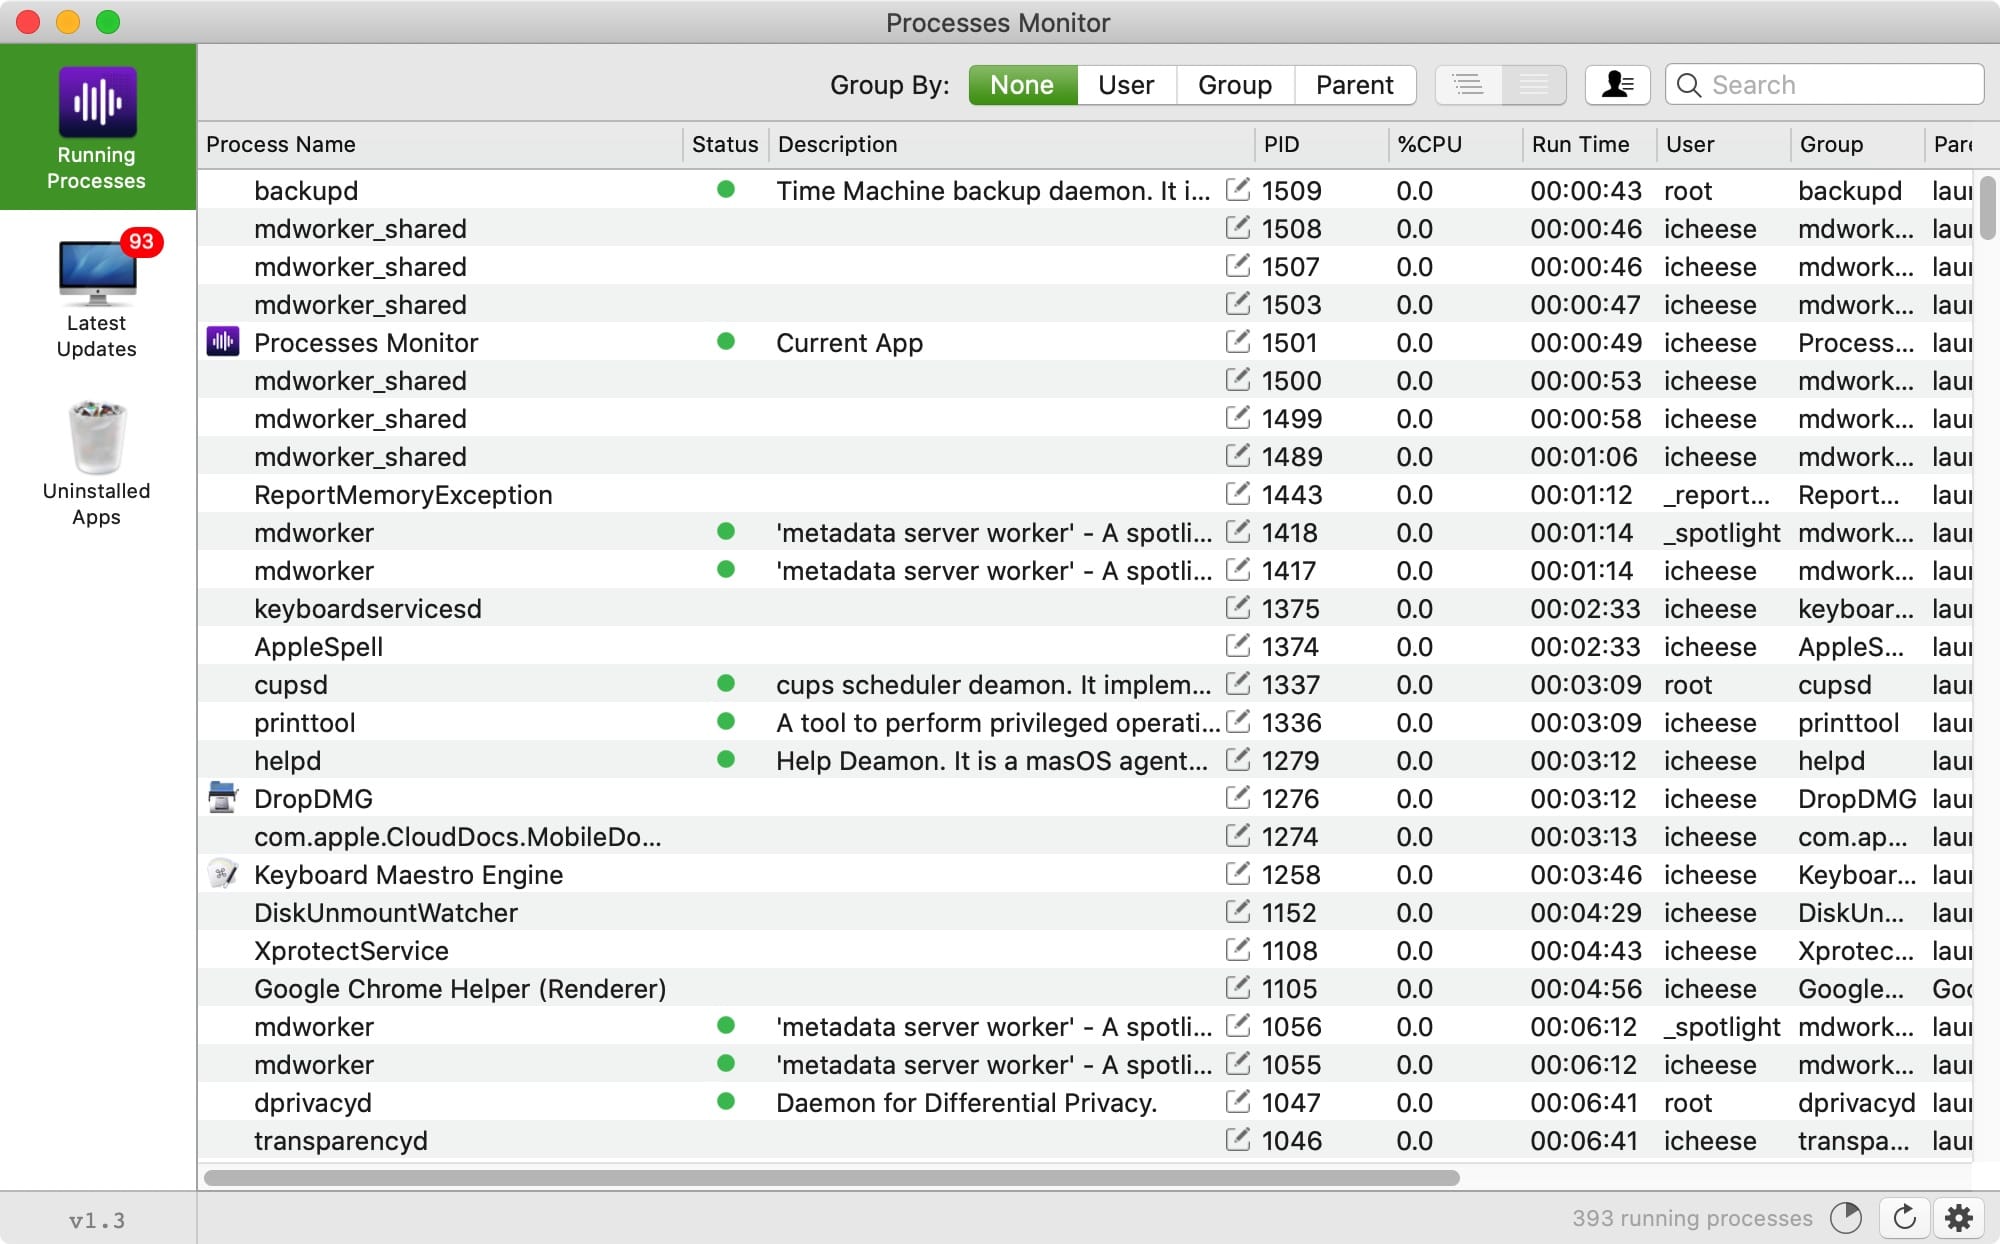Click in the Search field

tap(1824, 85)
